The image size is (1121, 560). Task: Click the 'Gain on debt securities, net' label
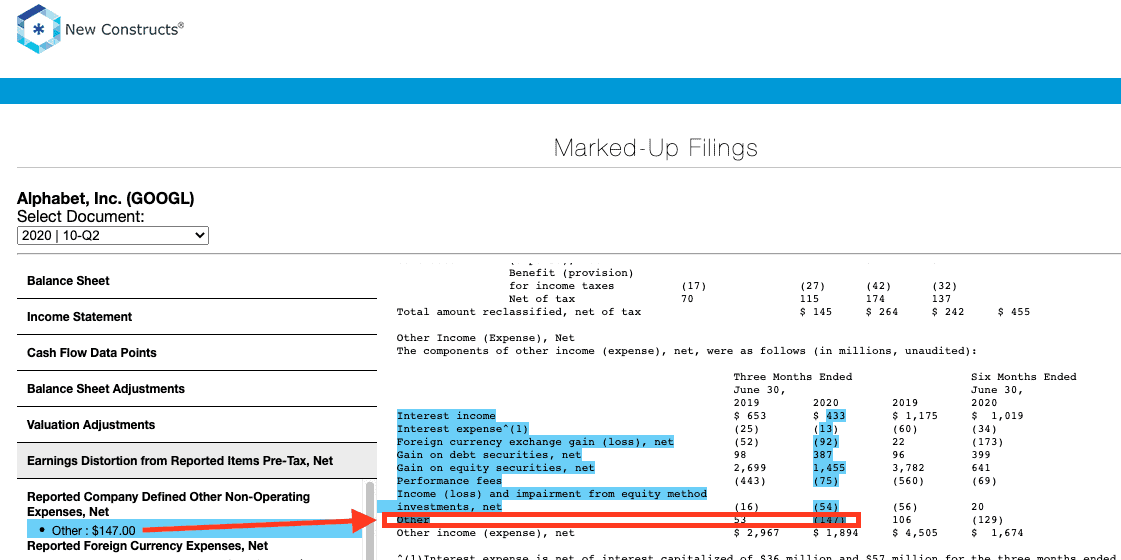[489, 455]
